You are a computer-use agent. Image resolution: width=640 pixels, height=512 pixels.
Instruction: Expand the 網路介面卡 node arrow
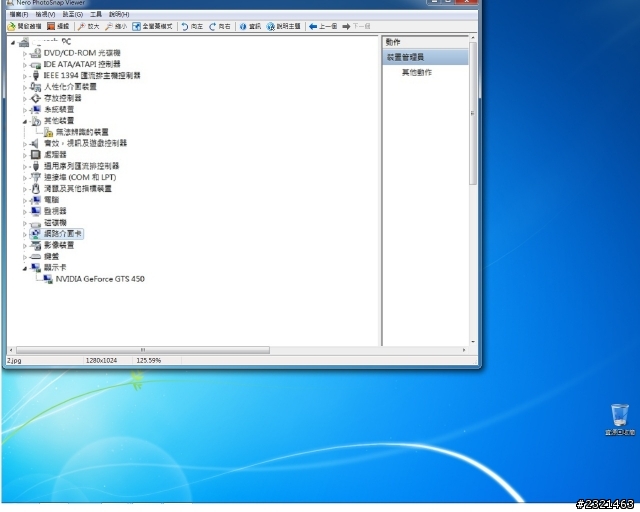pyautogui.click(x=24, y=234)
